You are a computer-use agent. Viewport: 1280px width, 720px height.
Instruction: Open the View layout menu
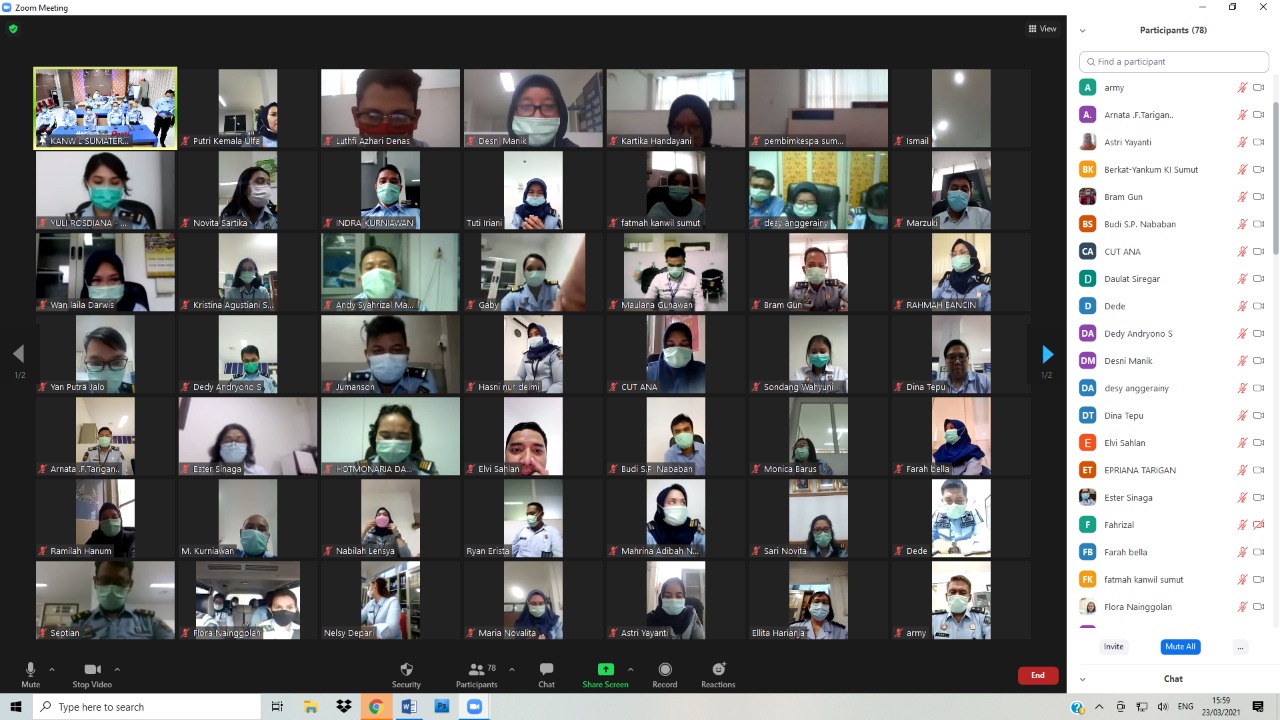[x=1042, y=29]
